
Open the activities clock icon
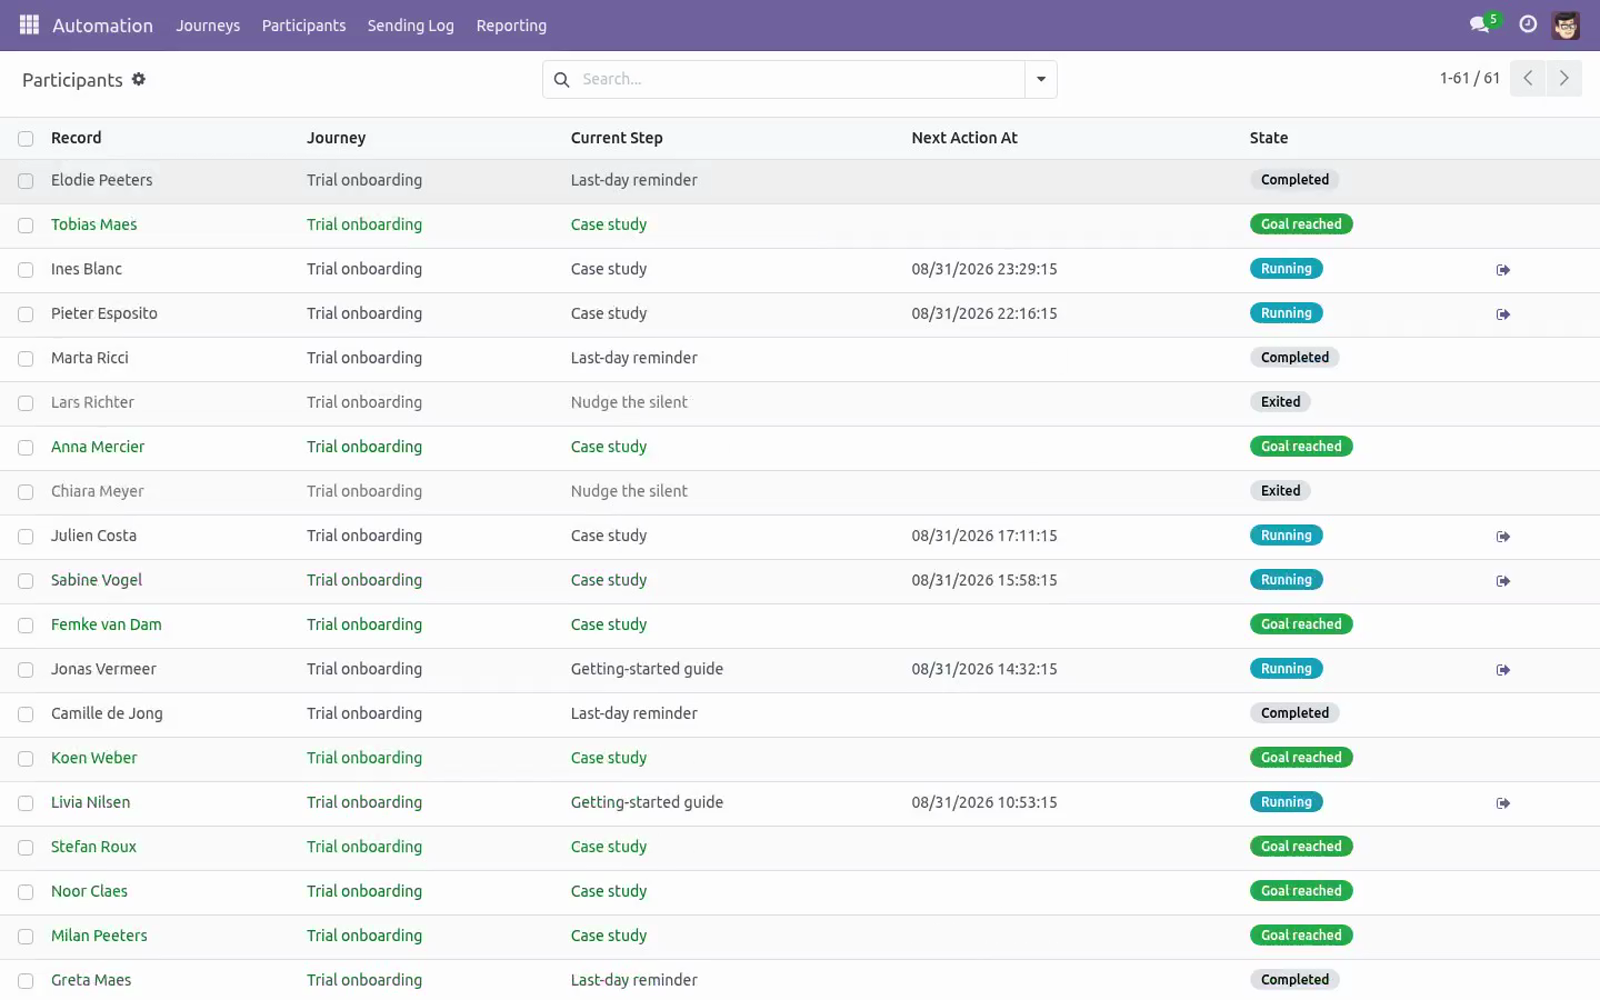pyautogui.click(x=1528, y=25)
